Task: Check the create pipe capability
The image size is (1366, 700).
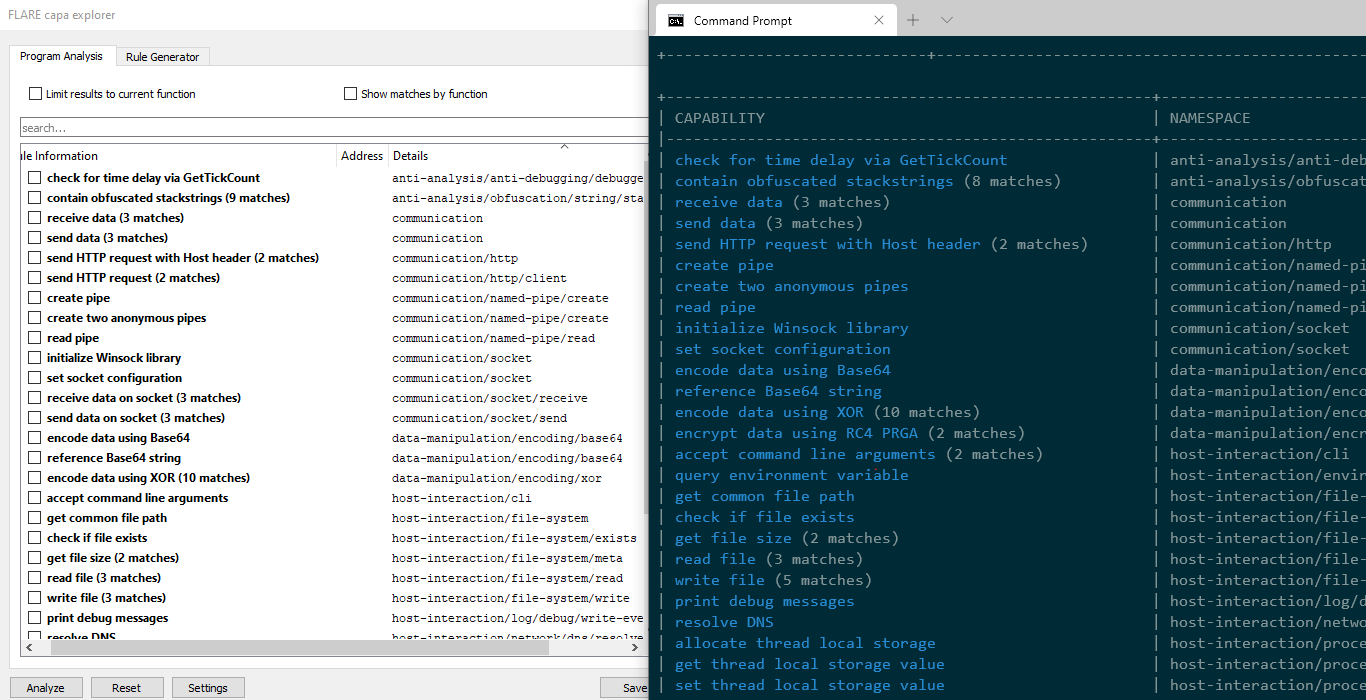Action: click(x=34, y=297)
